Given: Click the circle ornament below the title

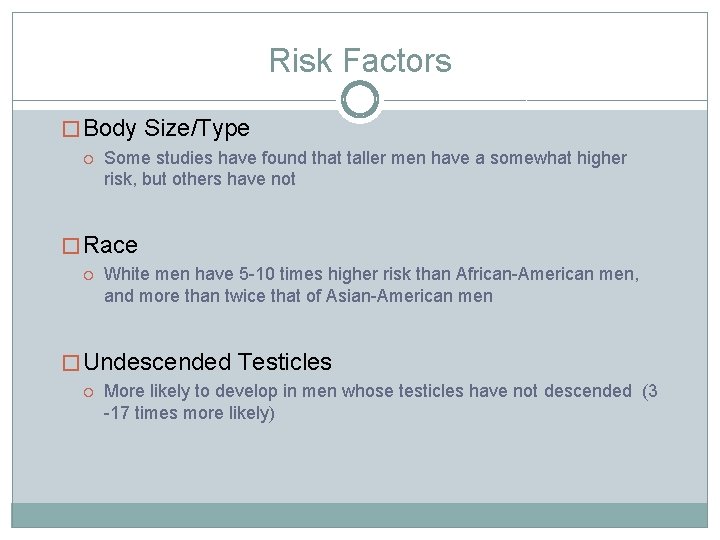Looking at the screenshot, I should 360,100.
